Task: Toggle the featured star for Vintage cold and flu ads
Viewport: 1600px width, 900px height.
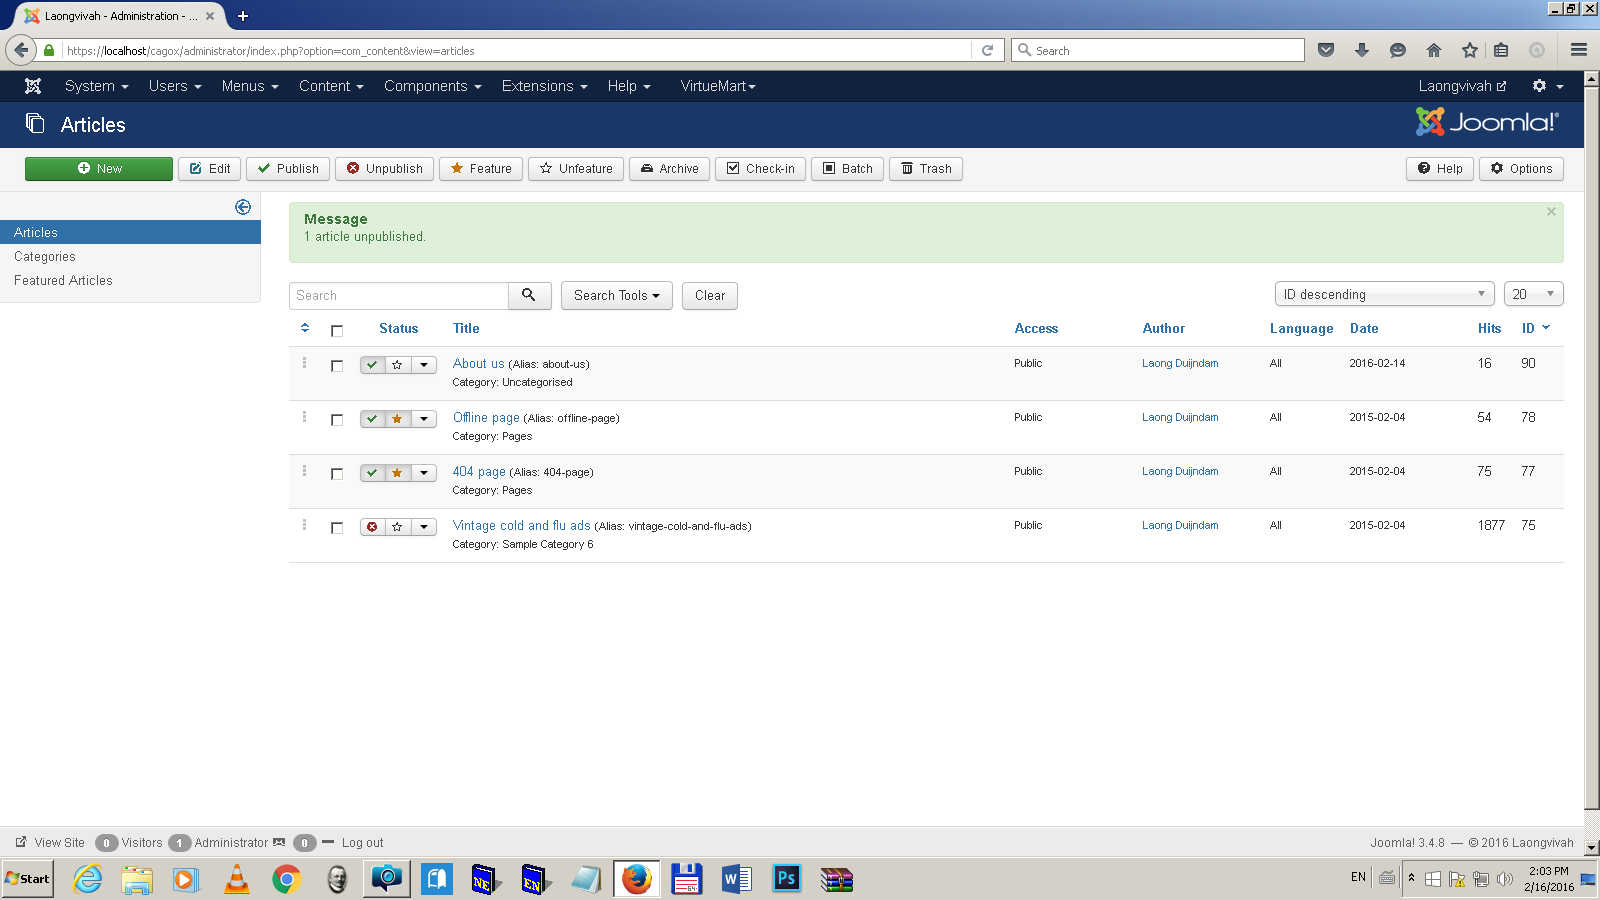Action: point(397,527)
